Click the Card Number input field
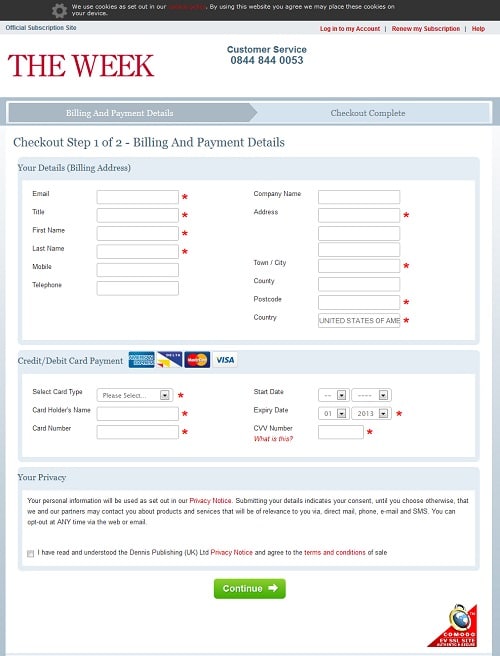This screenshot has height=656, width=500. 138,432
